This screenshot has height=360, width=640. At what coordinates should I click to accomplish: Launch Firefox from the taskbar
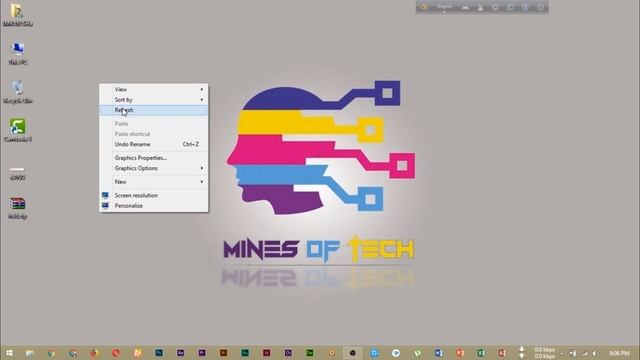(x=94, y=353)
